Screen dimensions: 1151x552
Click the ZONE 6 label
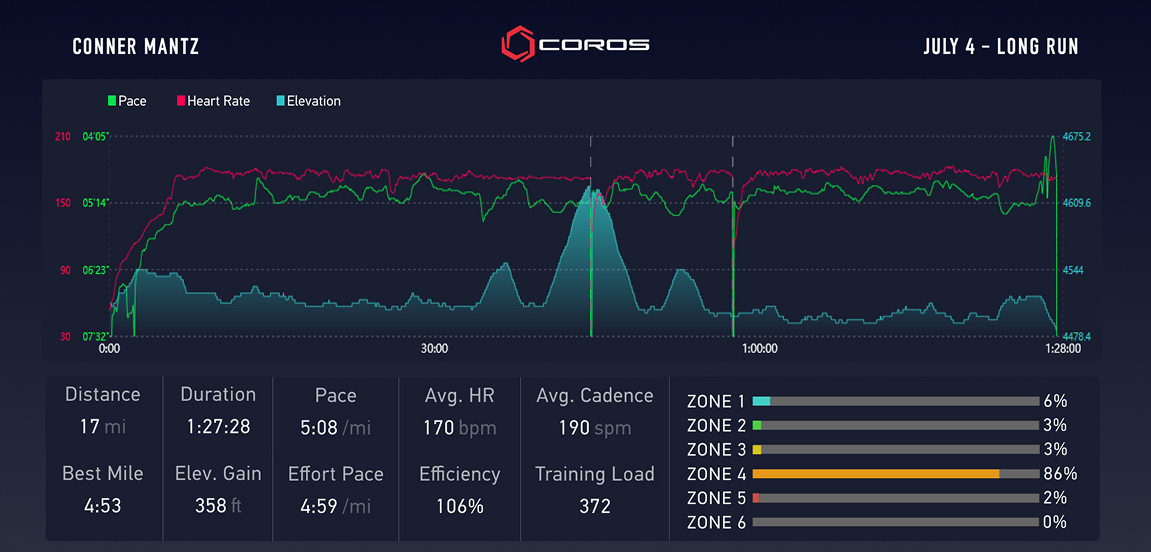[x=716, y=523]
